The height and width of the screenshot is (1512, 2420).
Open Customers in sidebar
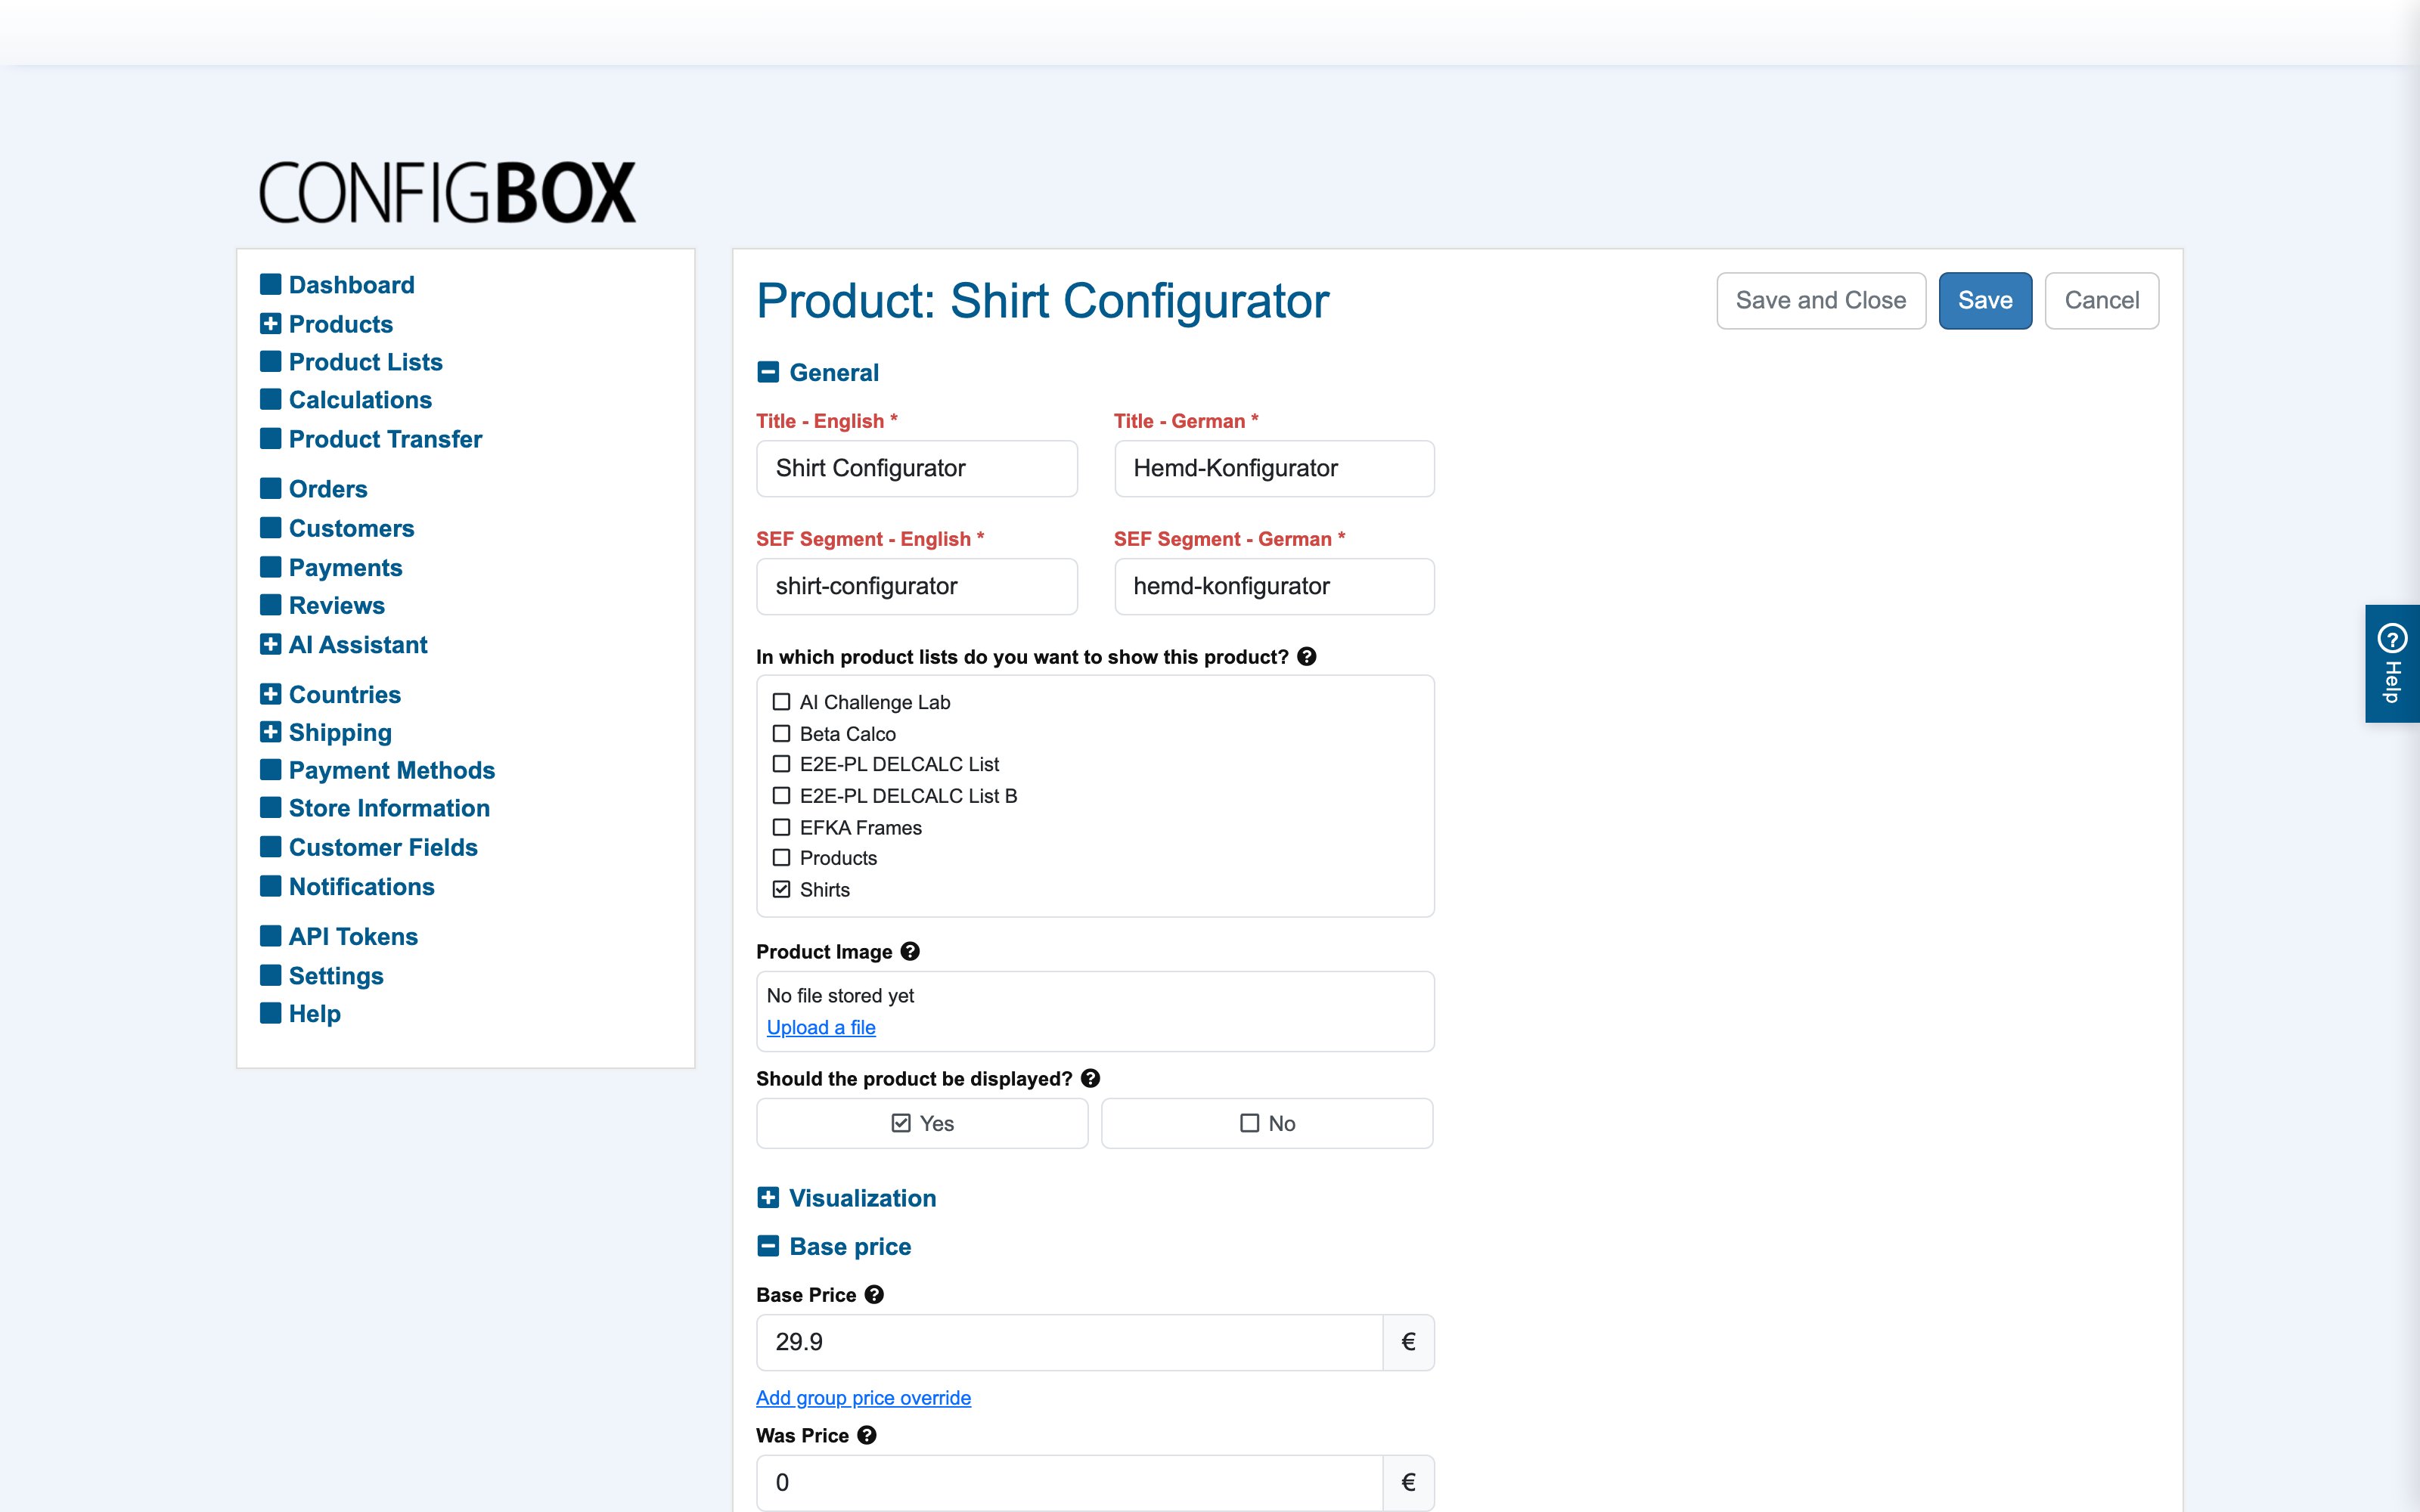351,528
